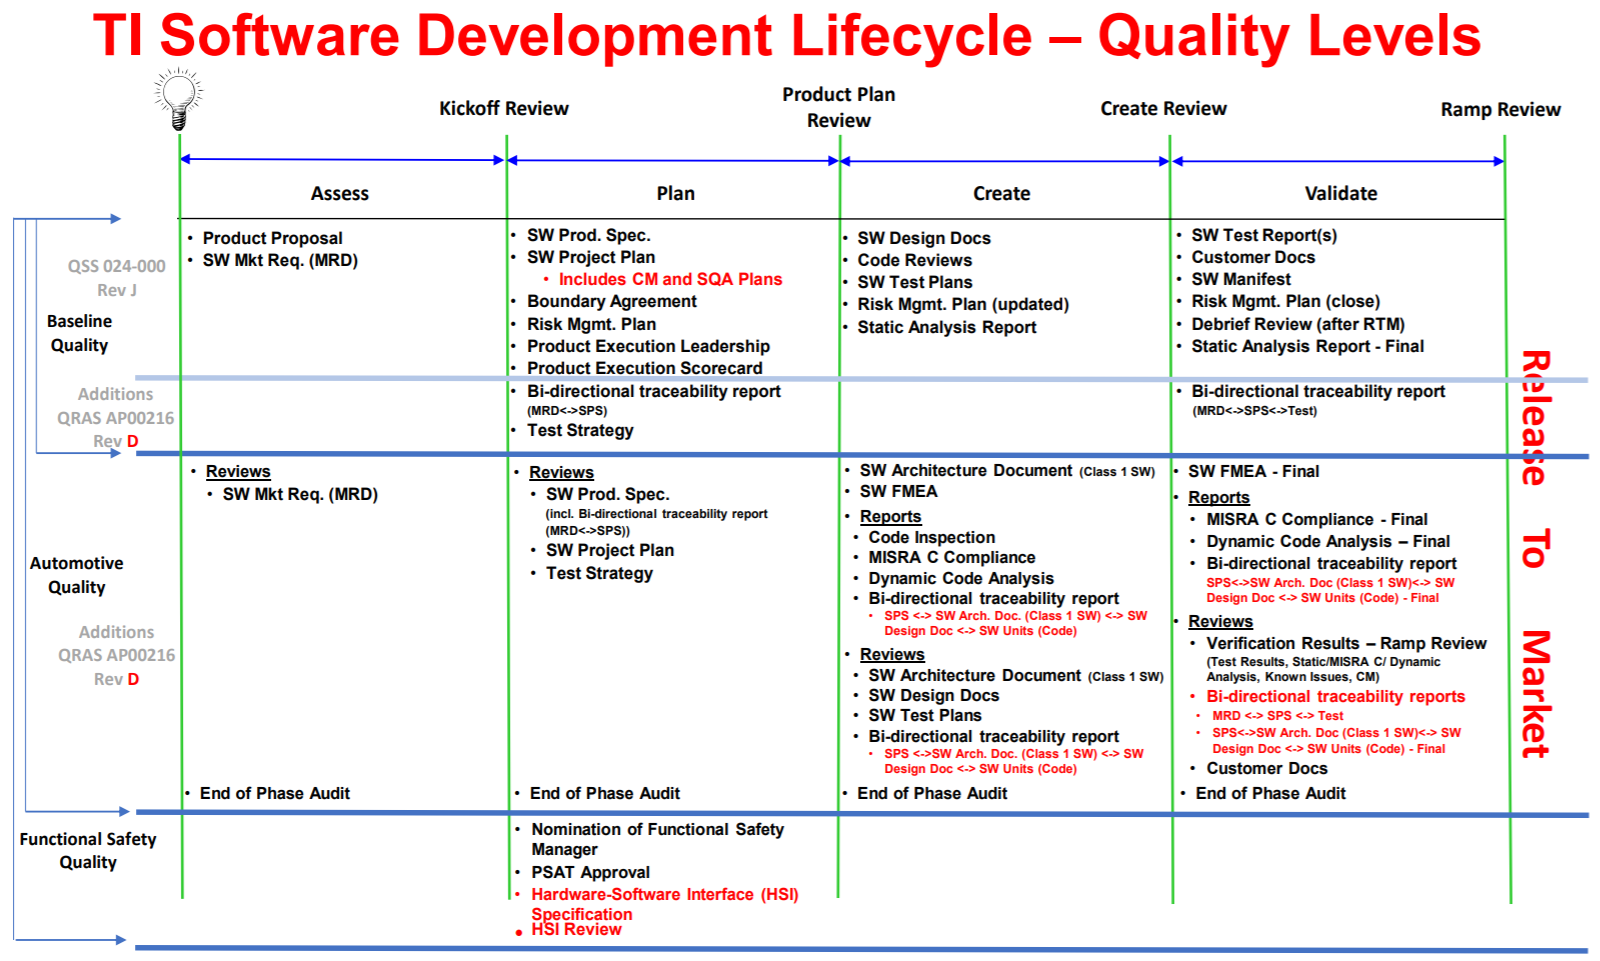The image size is (1600, 961).
Task: Click 'SW Mkt Req. (MRD)' under Assess Reviews
Action: point(300,494)
